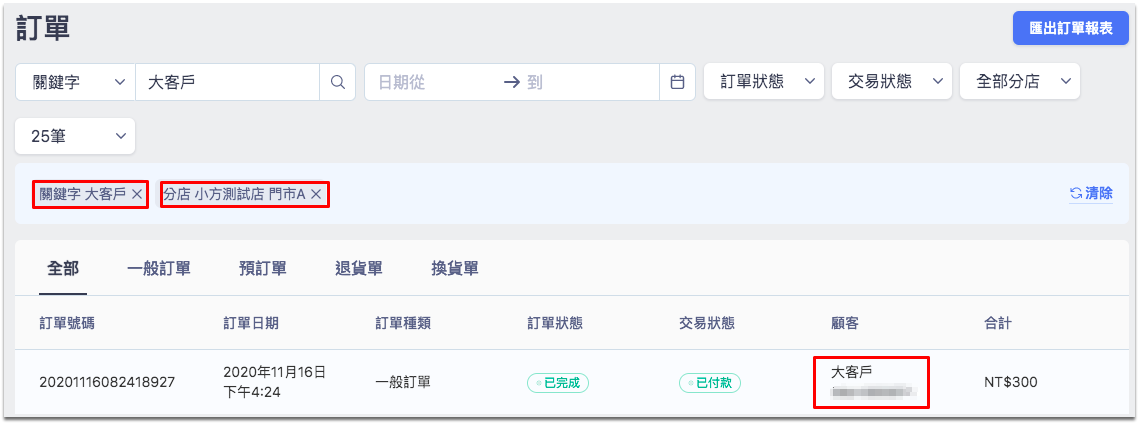
Task: Switch to the 一般訂單 tab
Action: (x=159, y=268)
